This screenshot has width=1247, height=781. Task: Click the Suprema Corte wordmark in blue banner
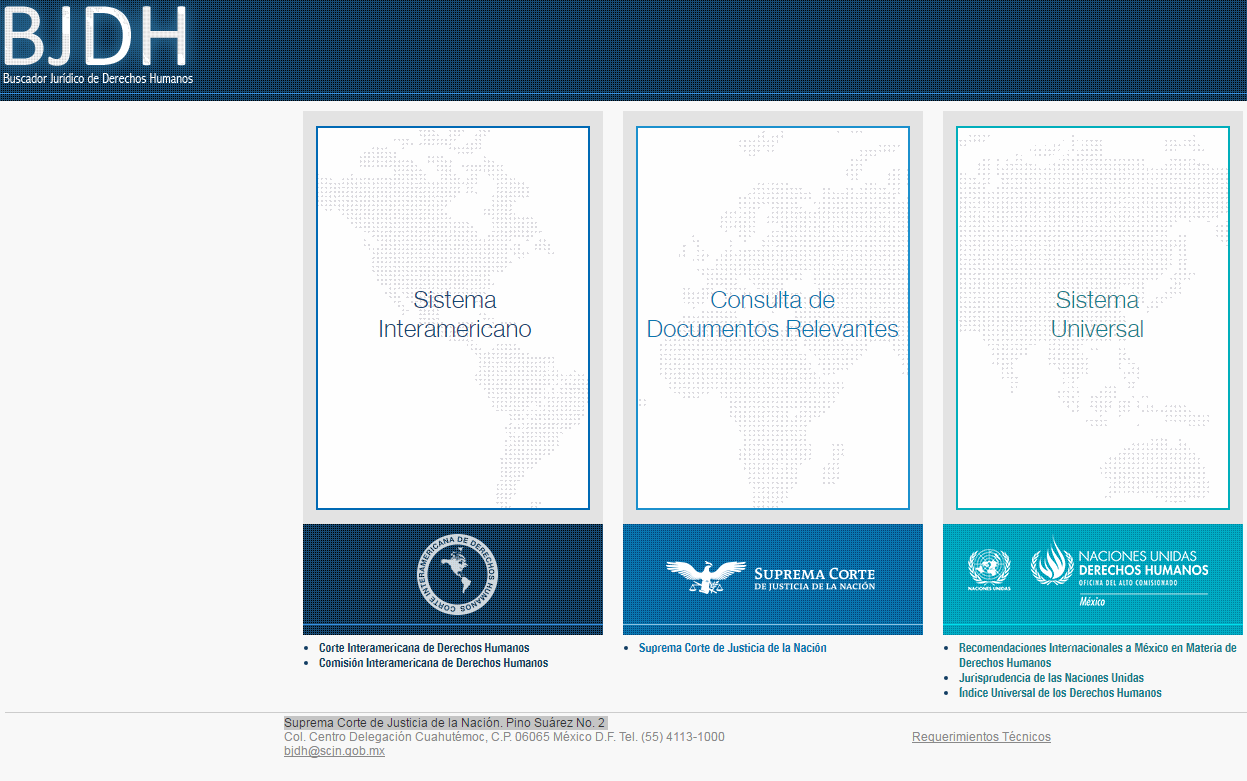pos(814,579)
